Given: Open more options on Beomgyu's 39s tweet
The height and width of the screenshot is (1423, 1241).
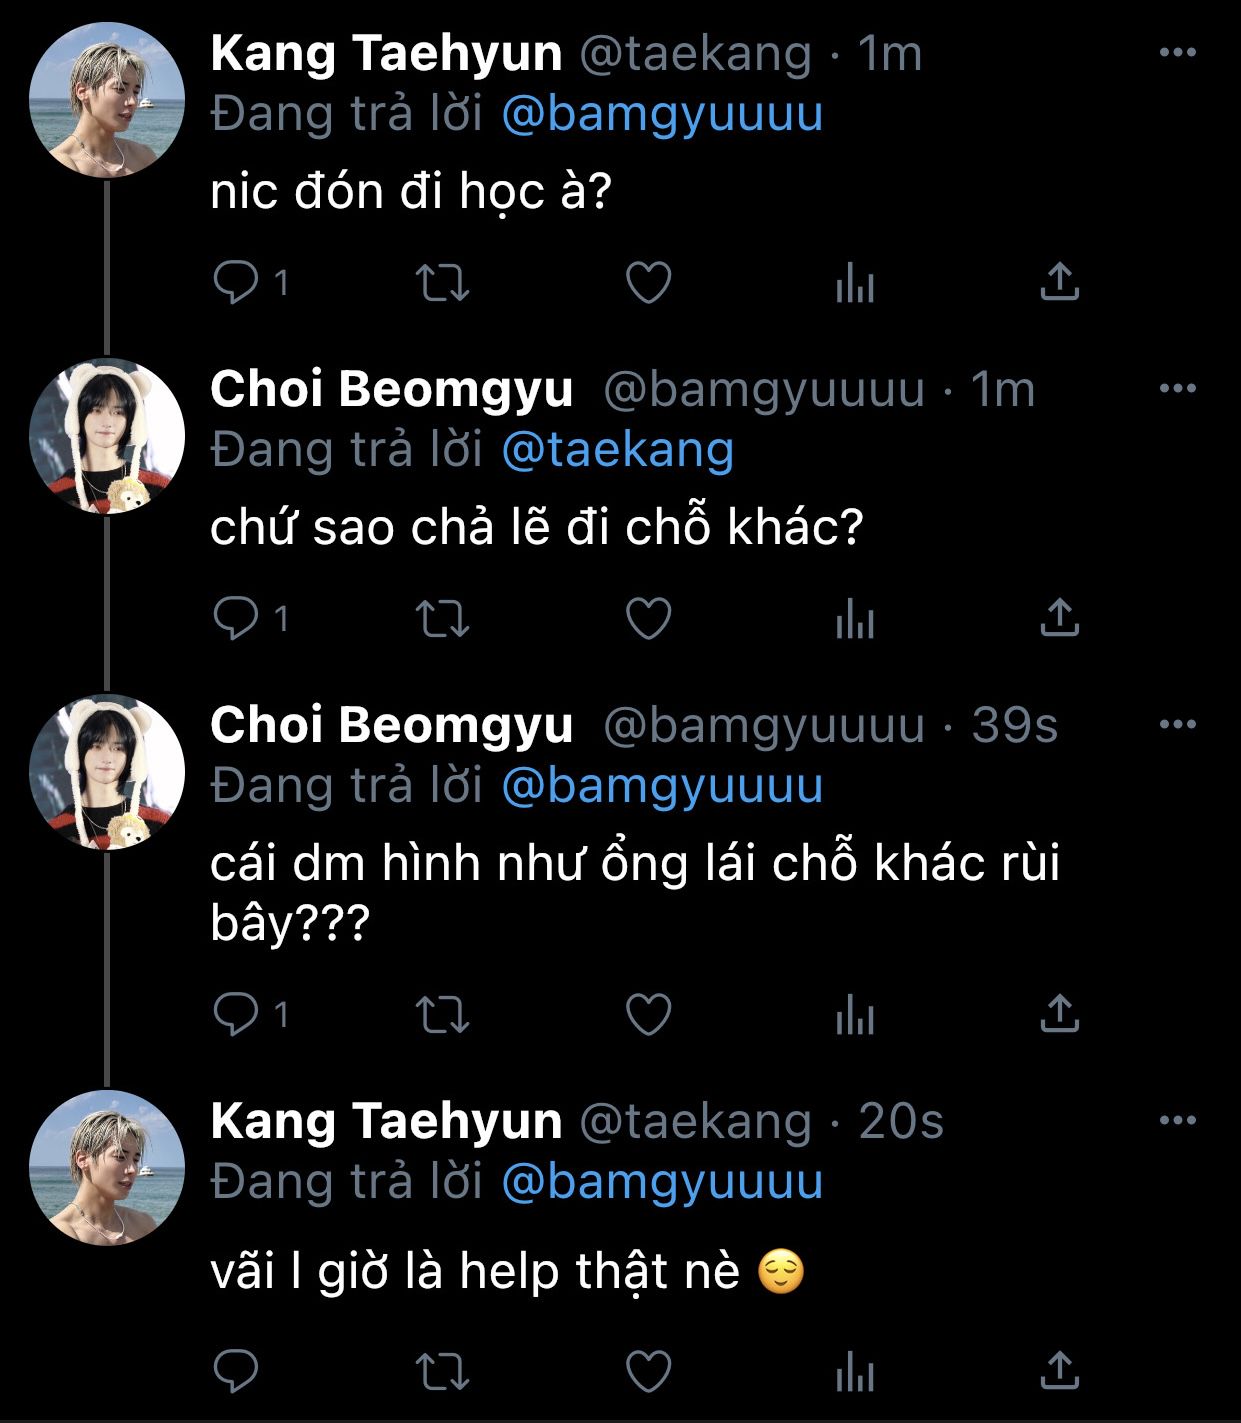Looking at the screenshot, I should (1177, 725).
